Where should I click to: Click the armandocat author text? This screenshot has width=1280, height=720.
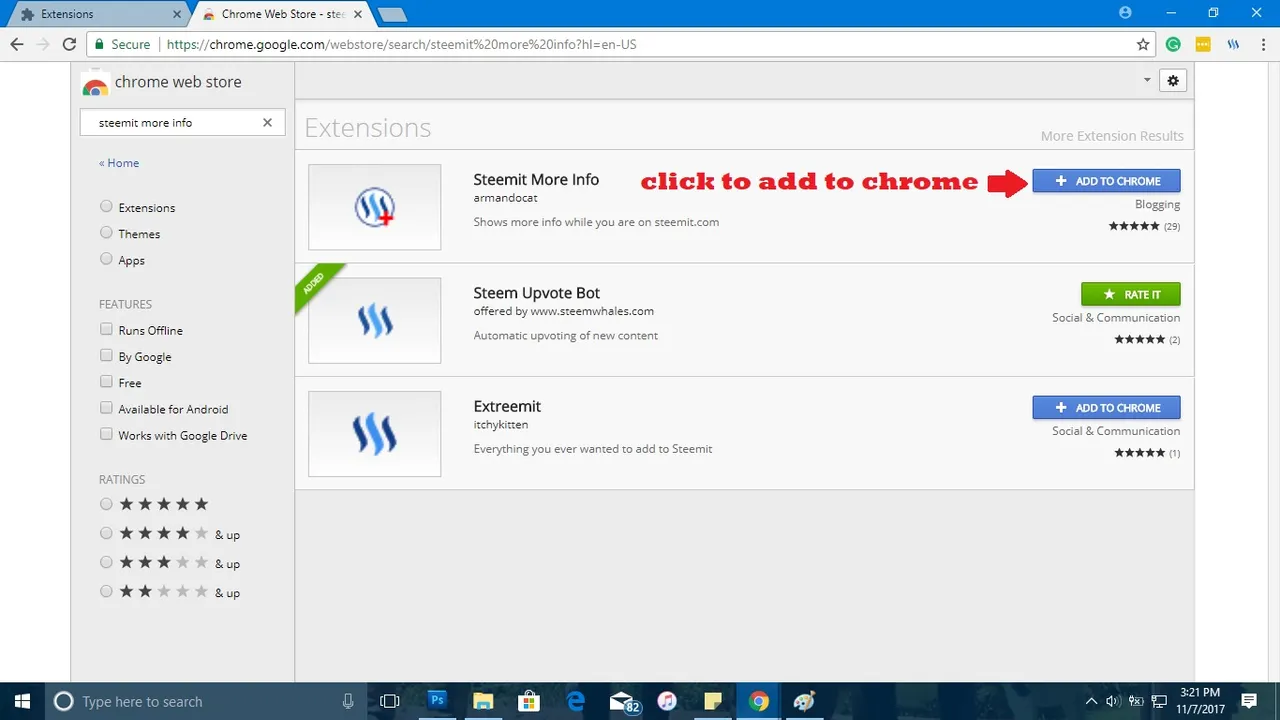click(505, 198)
